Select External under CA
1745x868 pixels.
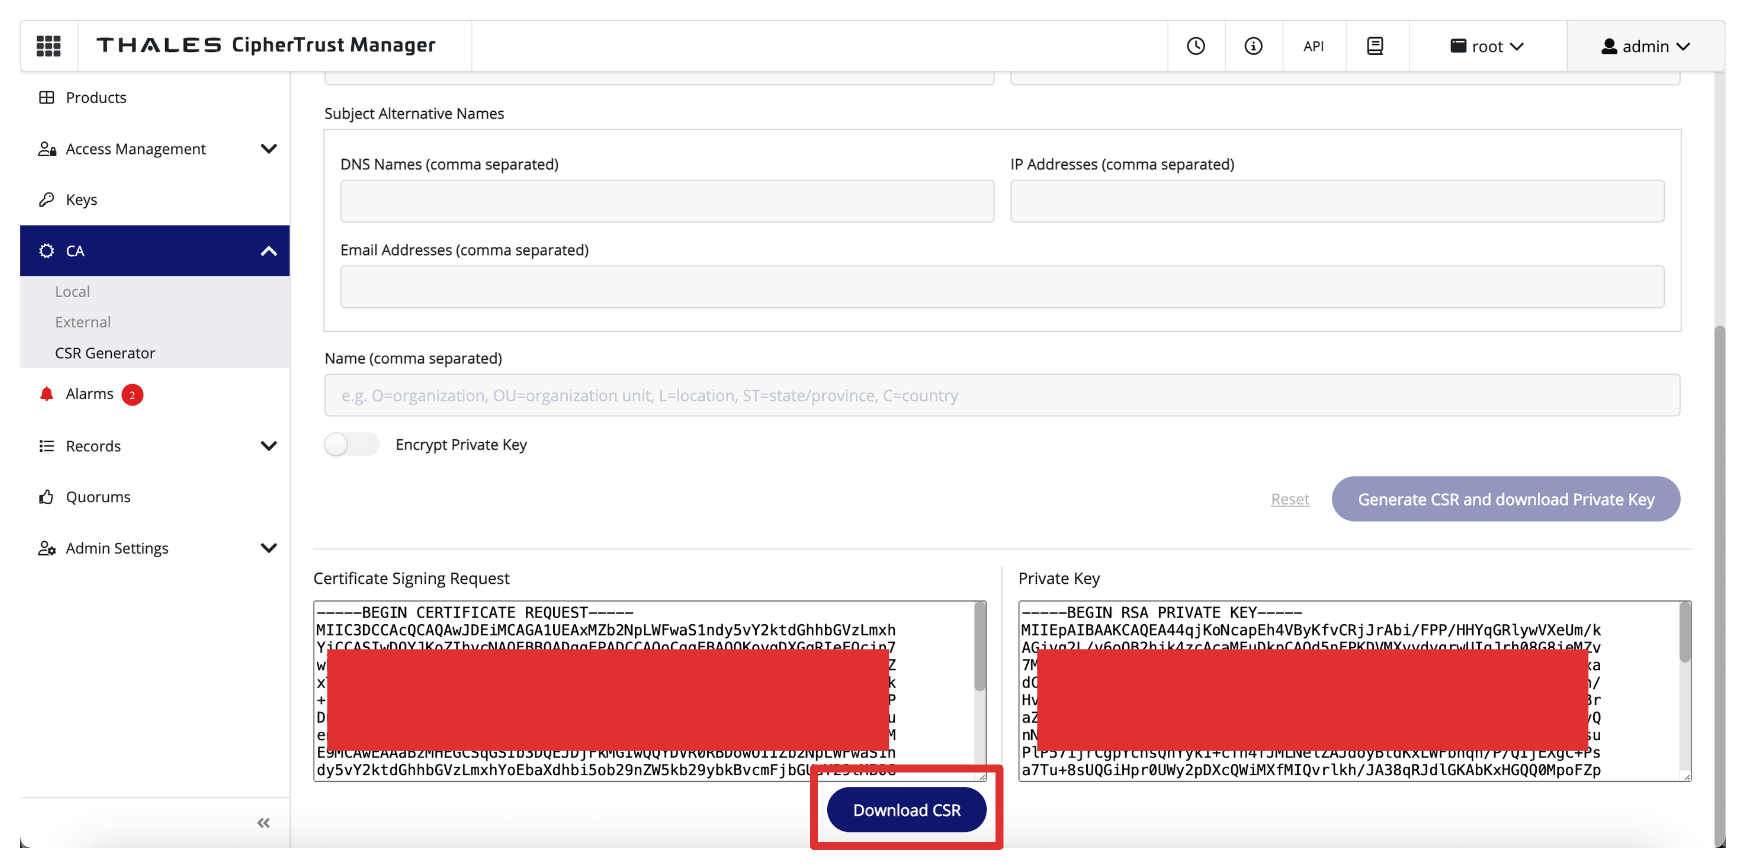pyautogui.click(x=83, y=322)
